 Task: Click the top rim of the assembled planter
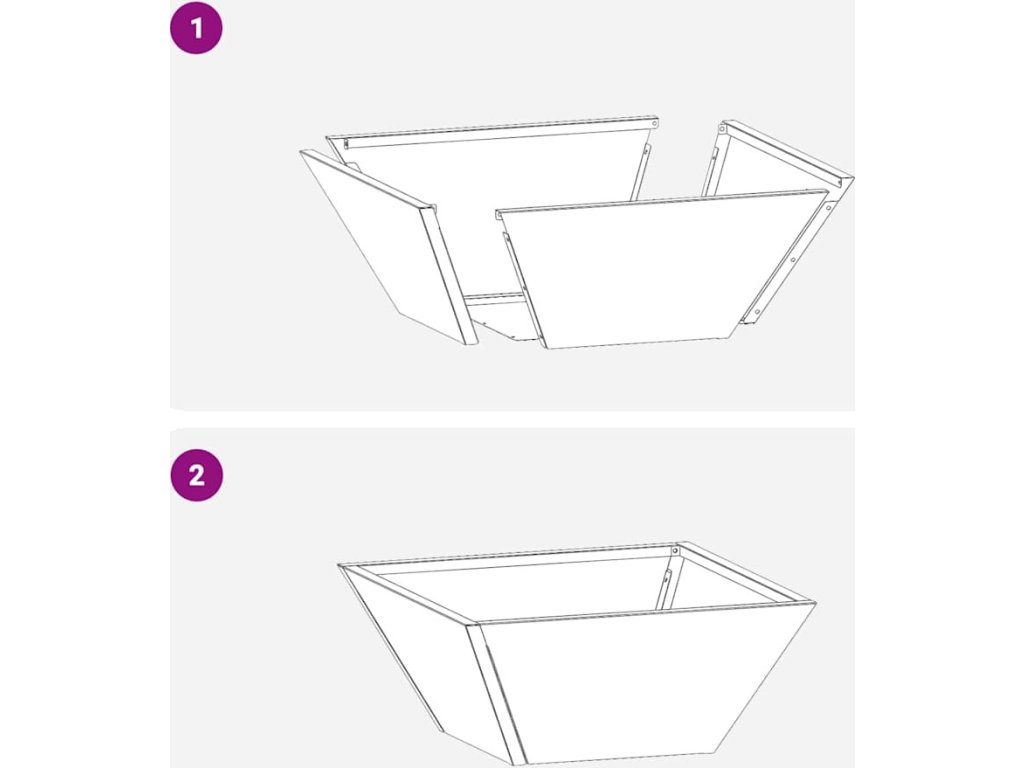click(577, 581)
